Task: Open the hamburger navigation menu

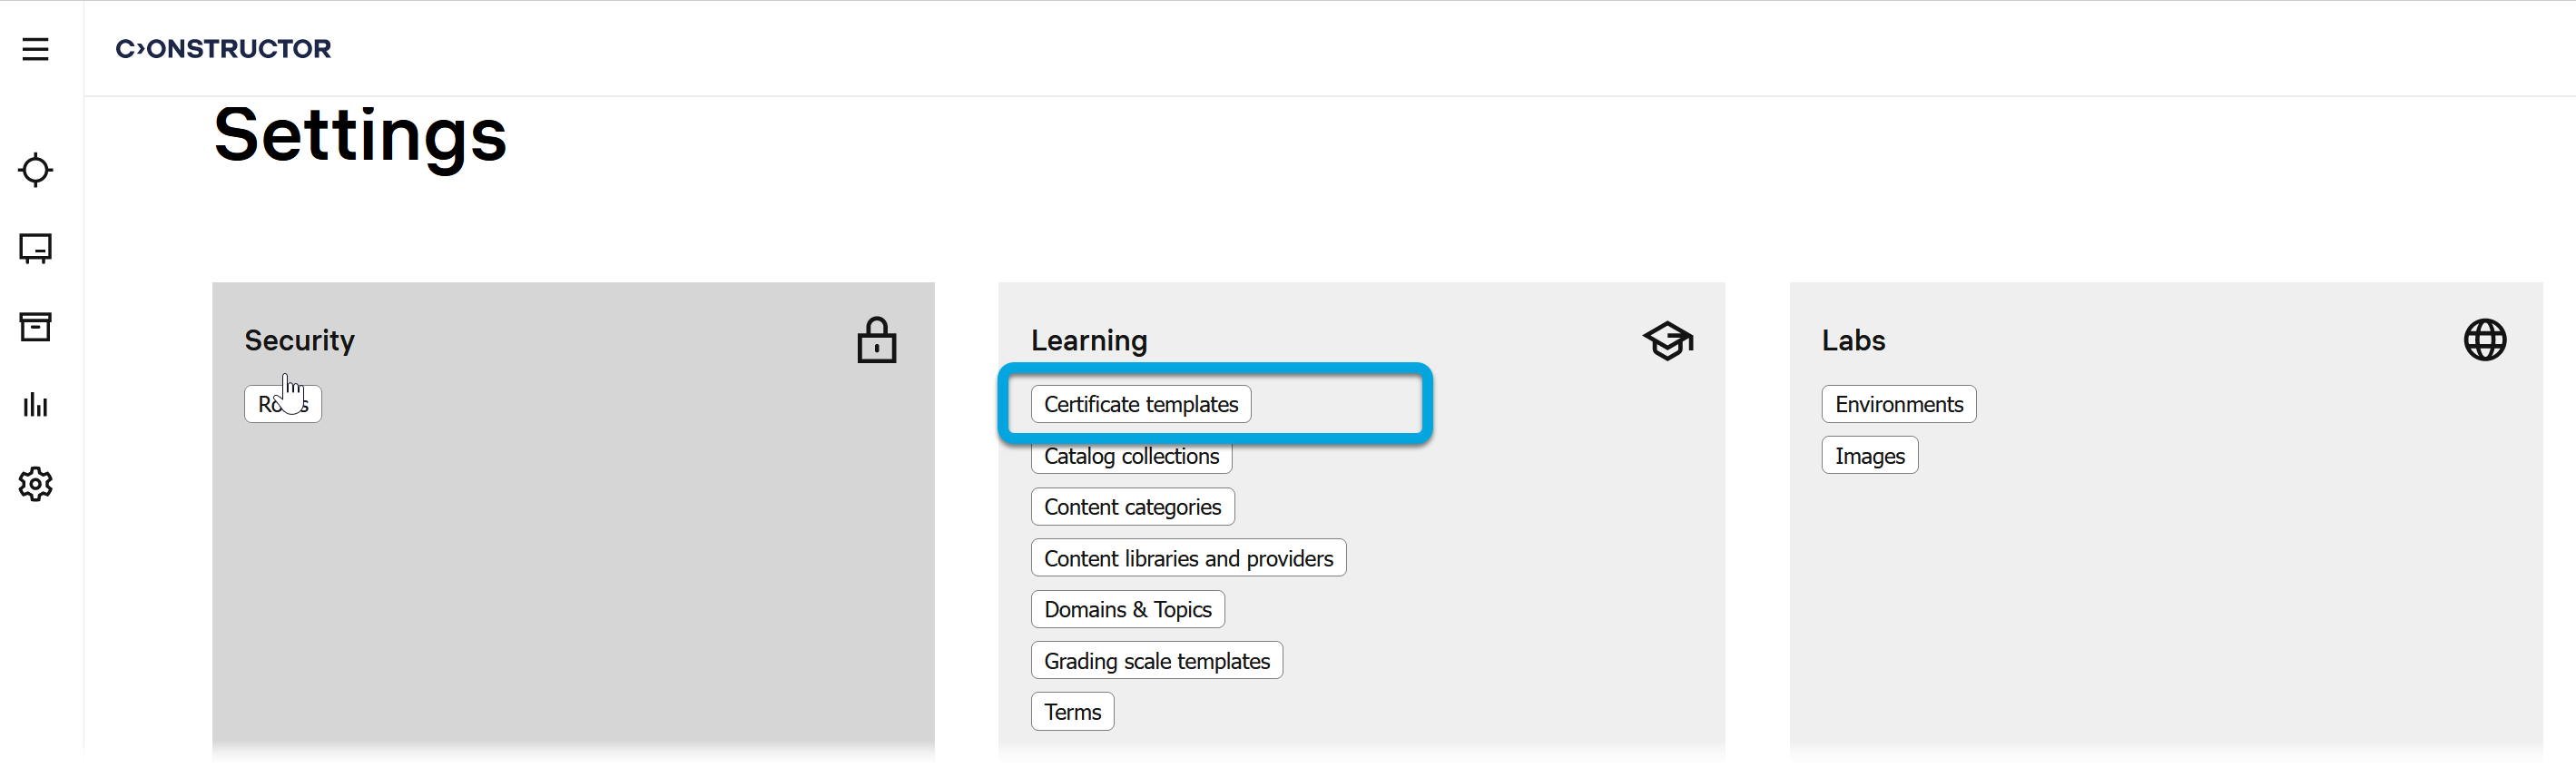Action: click(35, 49)
